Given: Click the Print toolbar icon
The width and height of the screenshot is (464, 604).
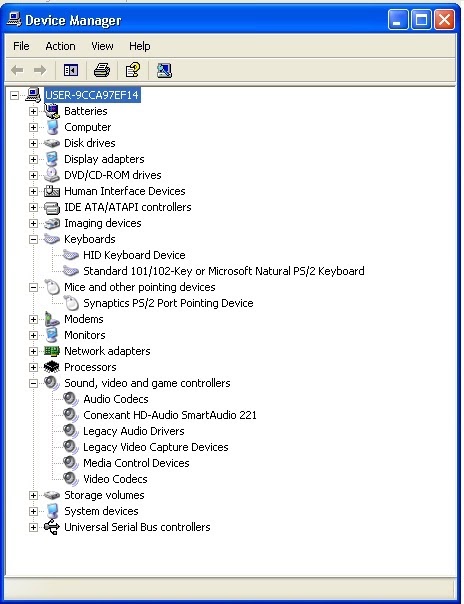Looking at the screenshot, I should point(102,70).
